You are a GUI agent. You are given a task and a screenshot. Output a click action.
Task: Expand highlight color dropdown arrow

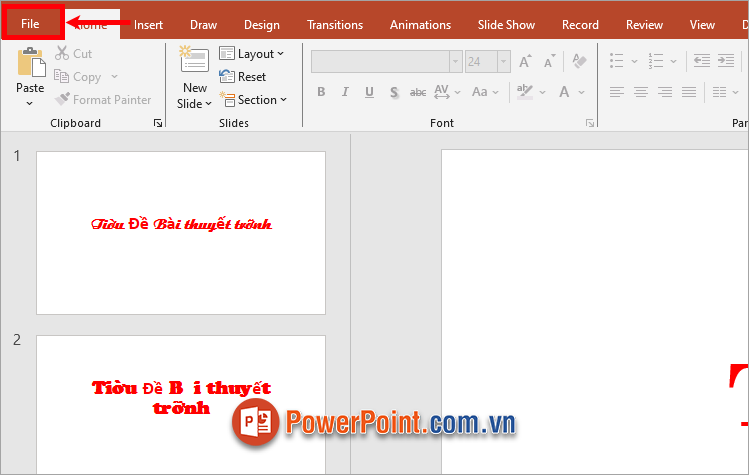tap(542, 92)
